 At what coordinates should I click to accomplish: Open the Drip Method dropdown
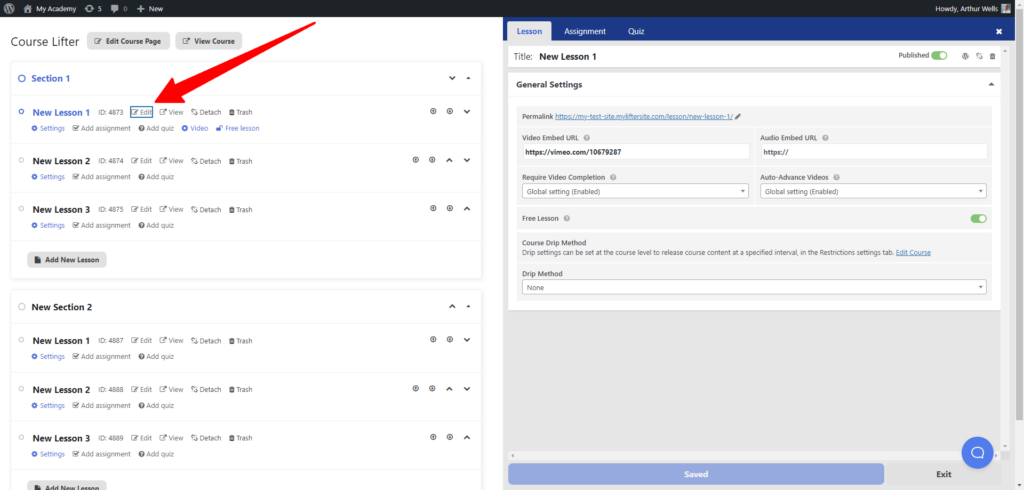[754, 287]
